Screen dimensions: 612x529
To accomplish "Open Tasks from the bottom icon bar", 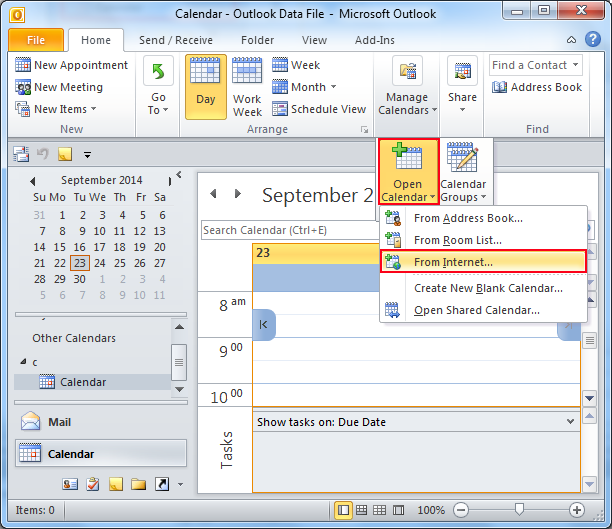I will 93,484.
